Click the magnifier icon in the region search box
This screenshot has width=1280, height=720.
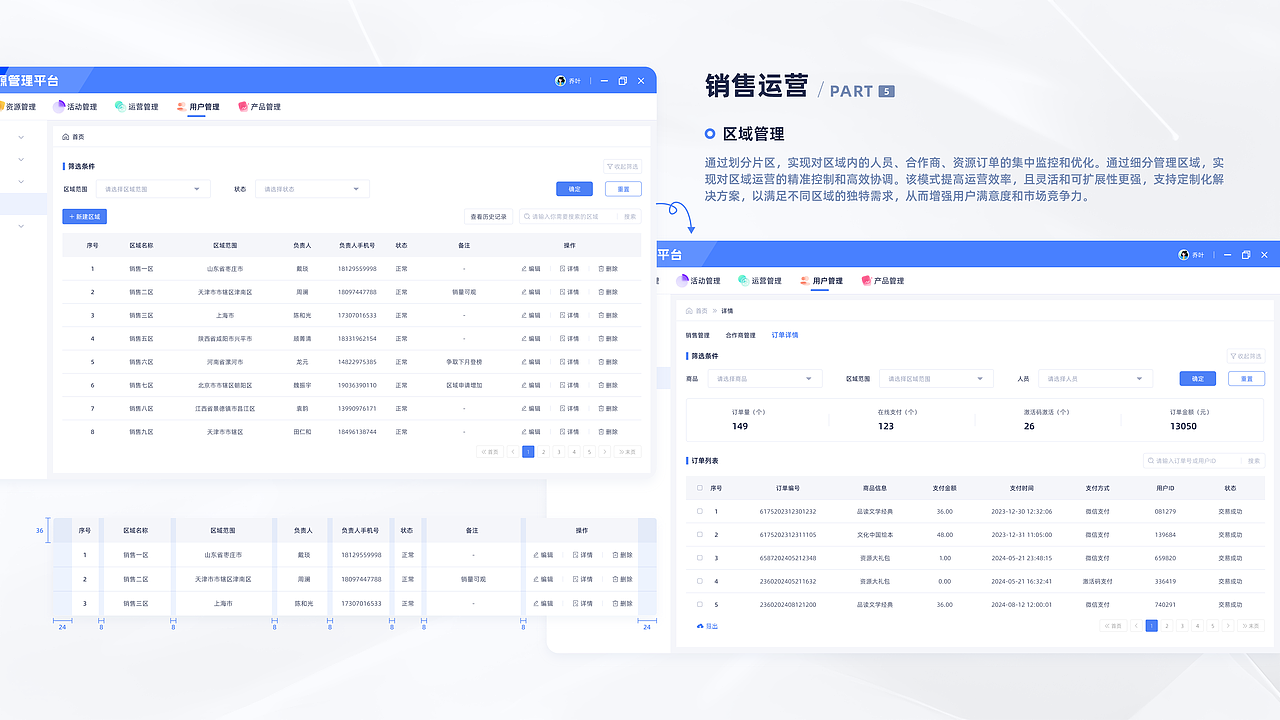(526, 216)
